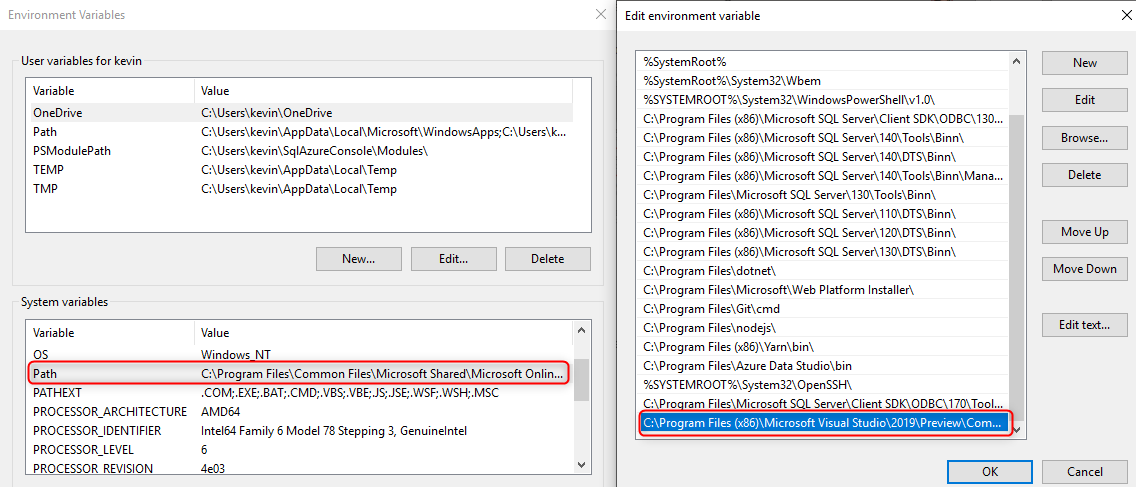This screenshot has height=487, width=1136.
Task: Click the Cancel button
Action: coord(1085,472)
